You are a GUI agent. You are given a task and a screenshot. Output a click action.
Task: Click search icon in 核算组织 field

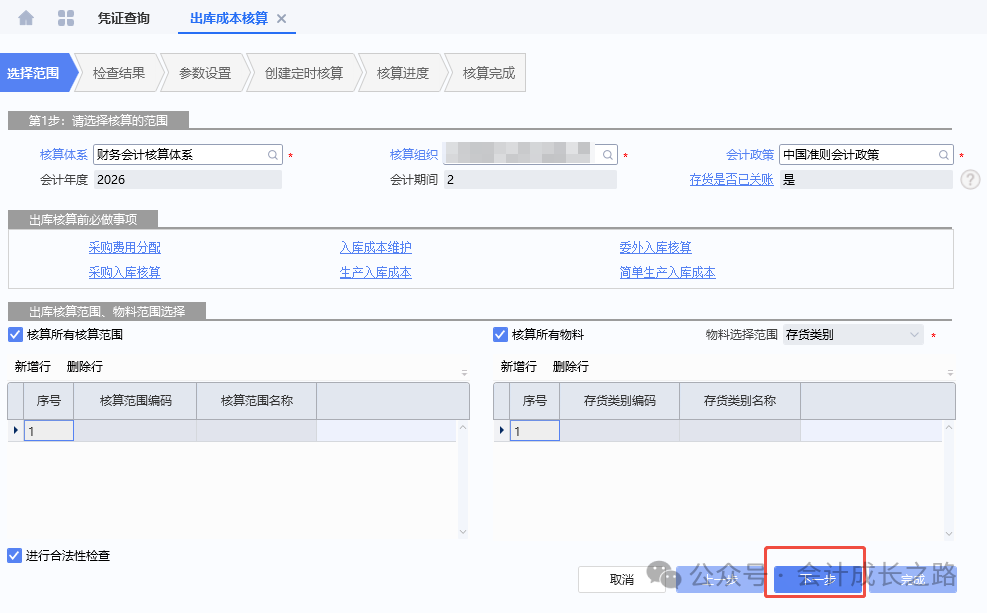coord(607,155)
